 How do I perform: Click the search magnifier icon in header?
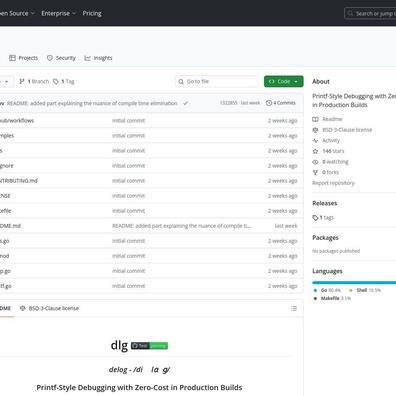(350, 13)
